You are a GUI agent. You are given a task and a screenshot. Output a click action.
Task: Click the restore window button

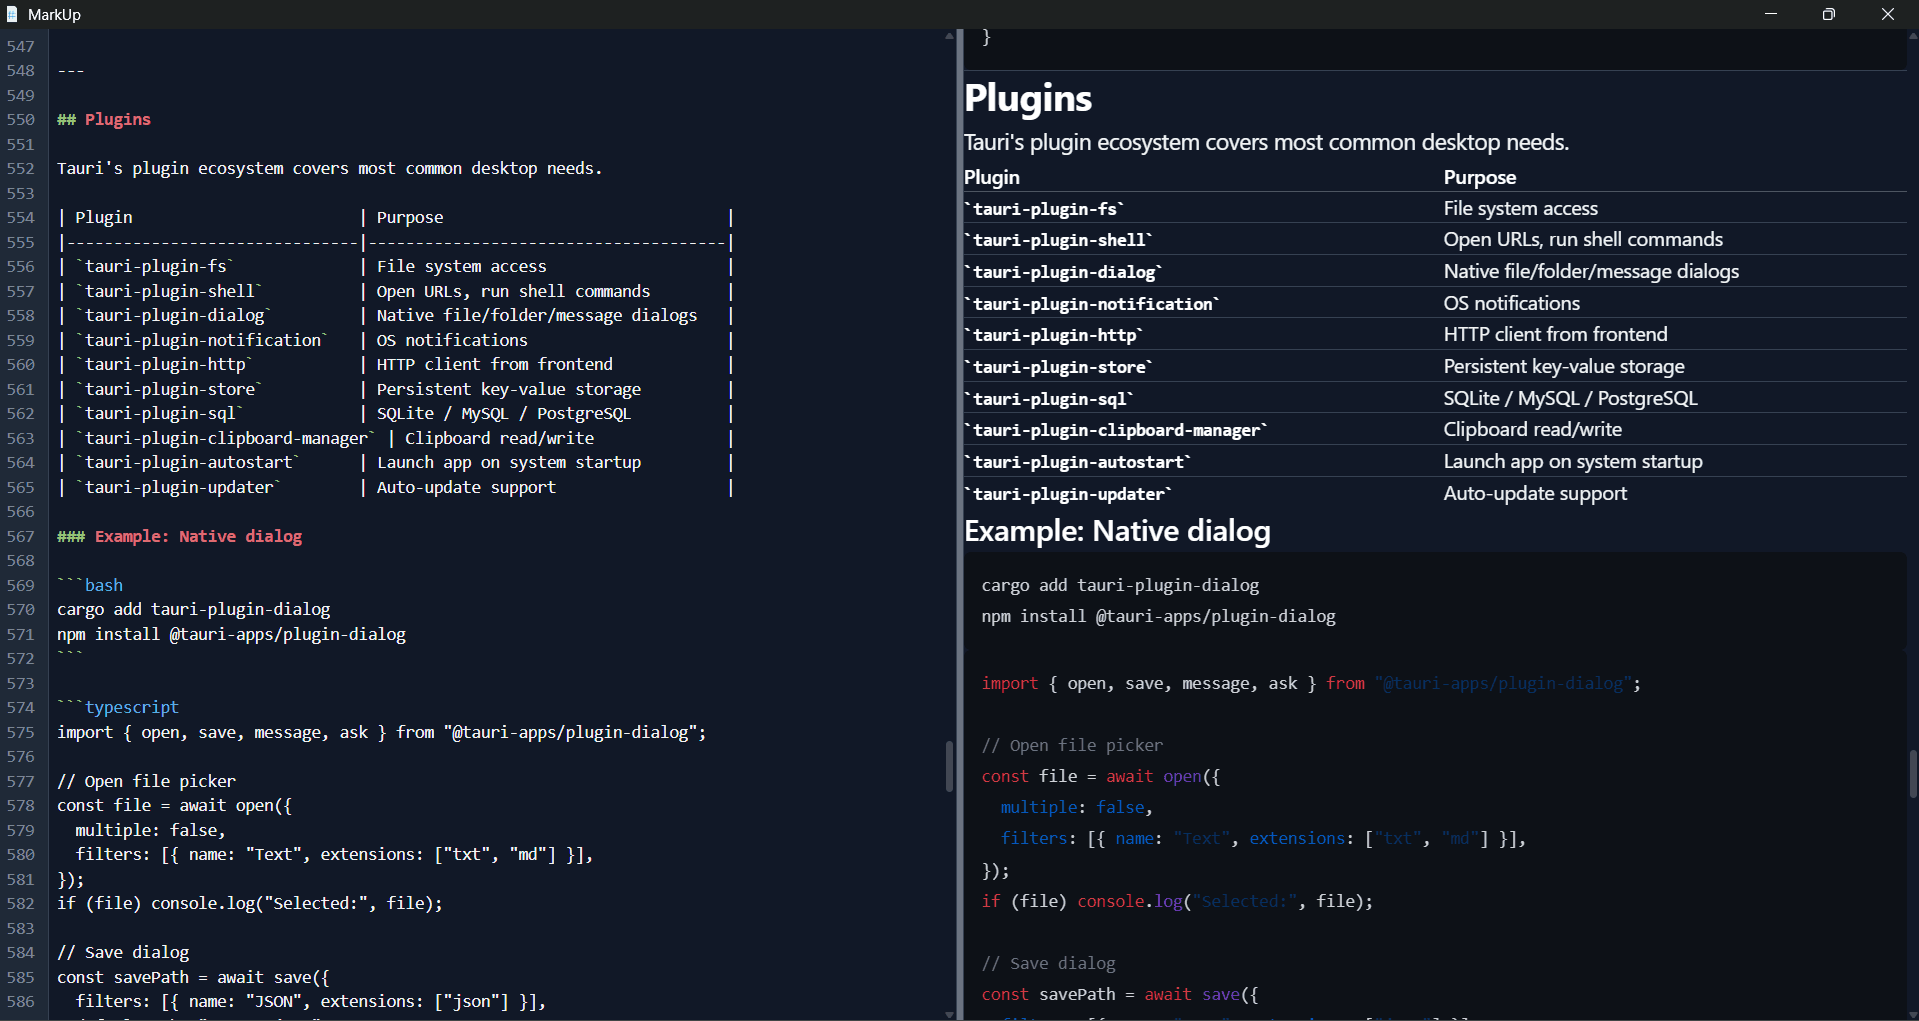click(1829, 14)
